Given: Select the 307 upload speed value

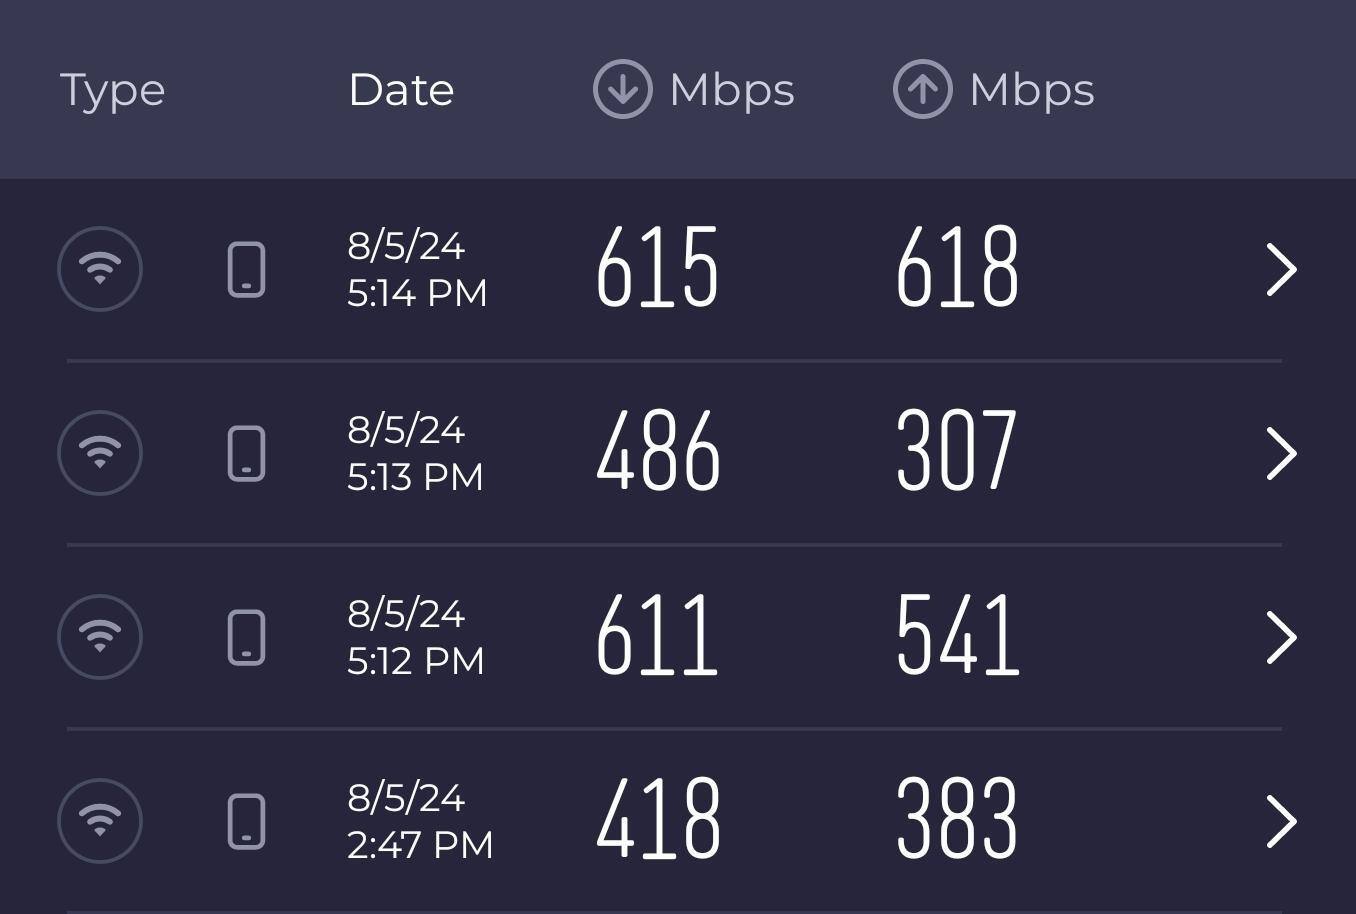Looking at the screenshot, I should pos(957,452).
